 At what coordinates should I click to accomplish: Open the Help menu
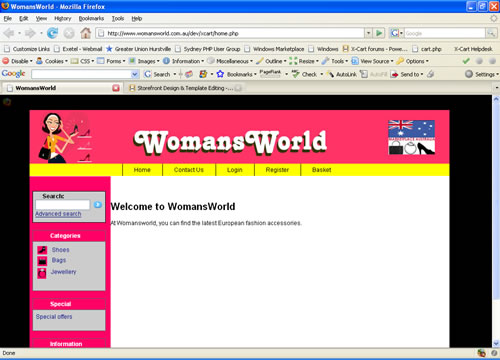click(137, 18)
